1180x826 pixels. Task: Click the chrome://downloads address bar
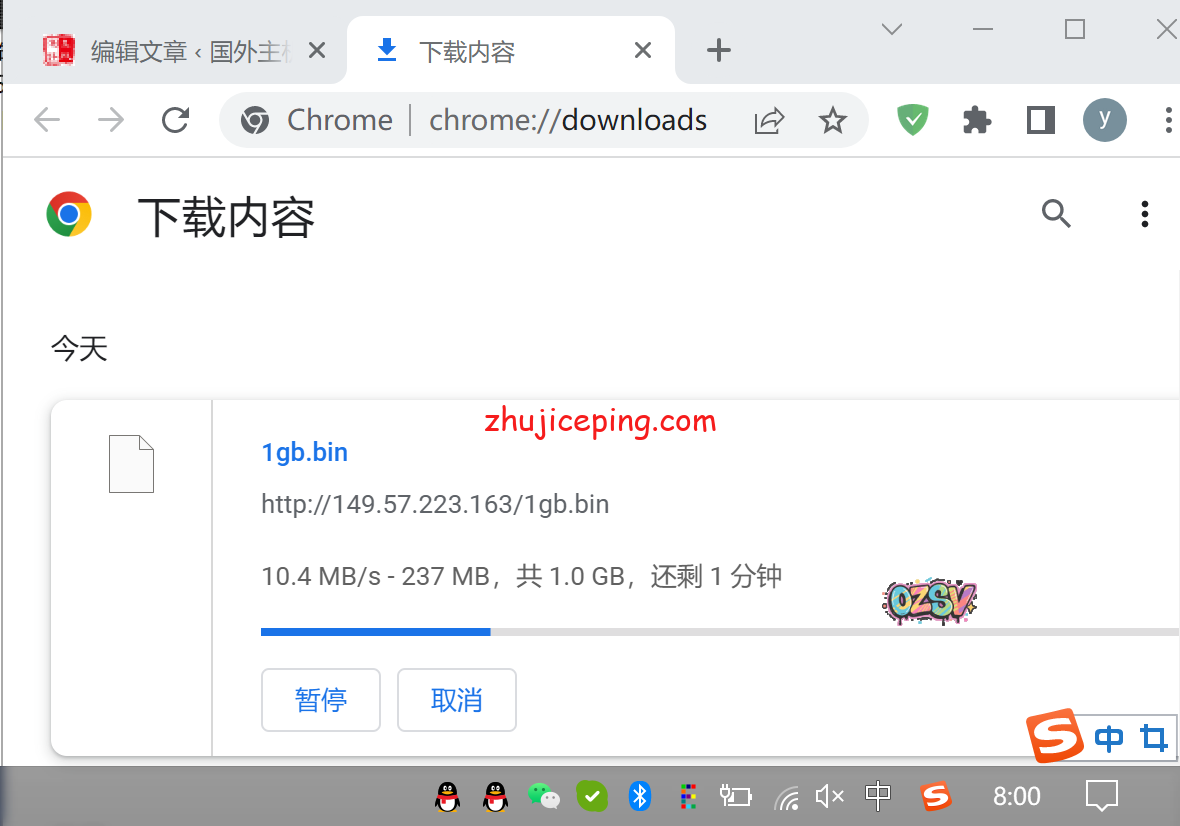568,121
